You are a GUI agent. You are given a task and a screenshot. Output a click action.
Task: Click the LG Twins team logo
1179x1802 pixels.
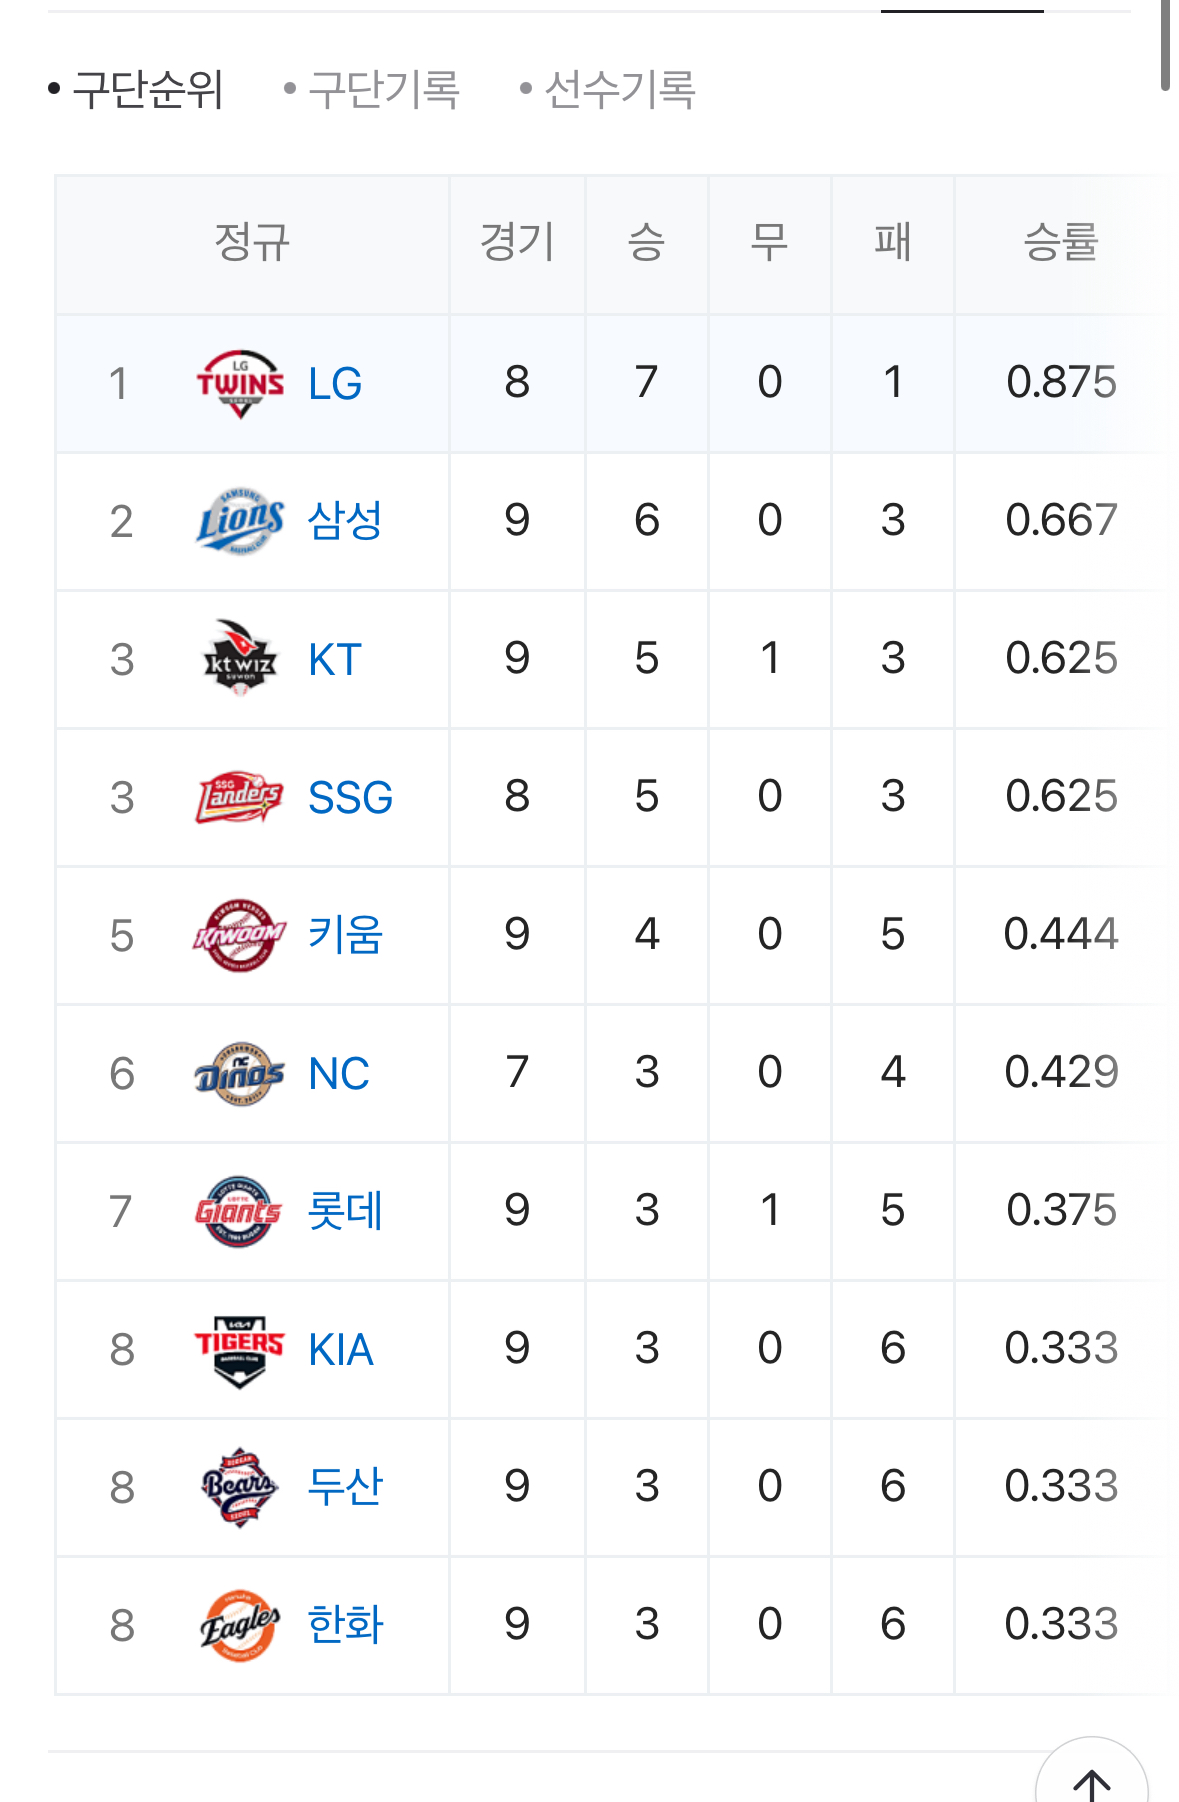240,384
